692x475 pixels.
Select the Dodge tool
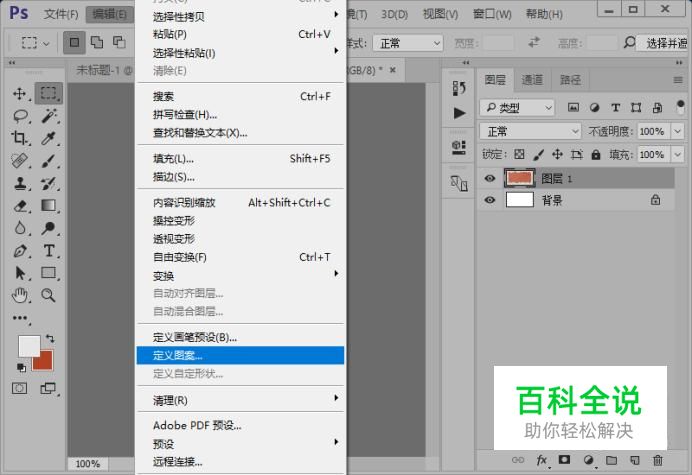[x=48, y=228]
